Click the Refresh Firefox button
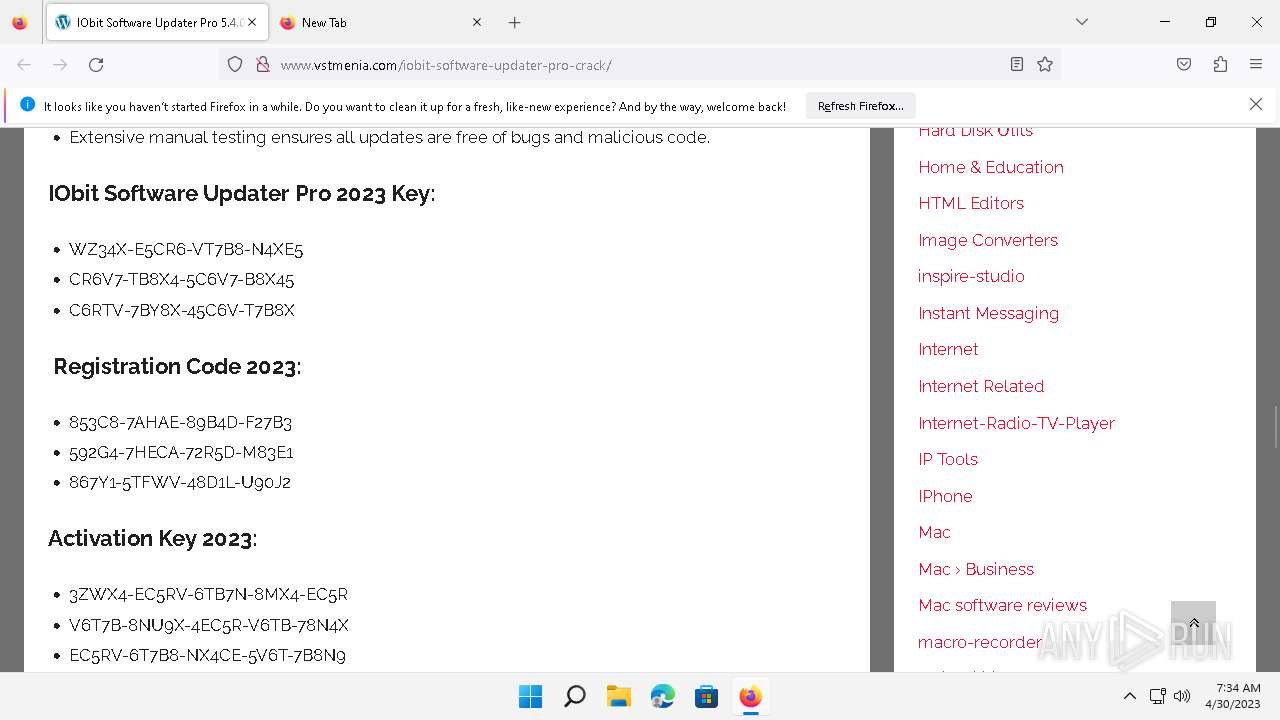This screenshot has width=1280, height=720. (861, 105)
